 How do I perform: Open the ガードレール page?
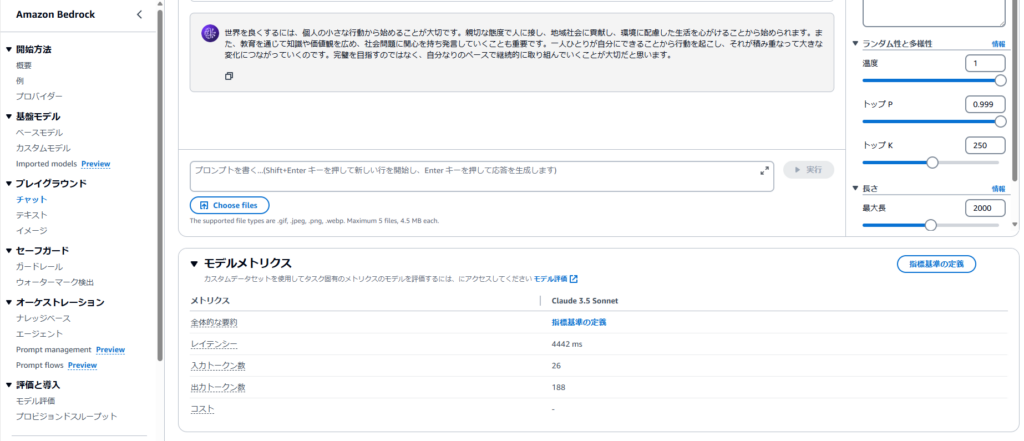(39, 267)
